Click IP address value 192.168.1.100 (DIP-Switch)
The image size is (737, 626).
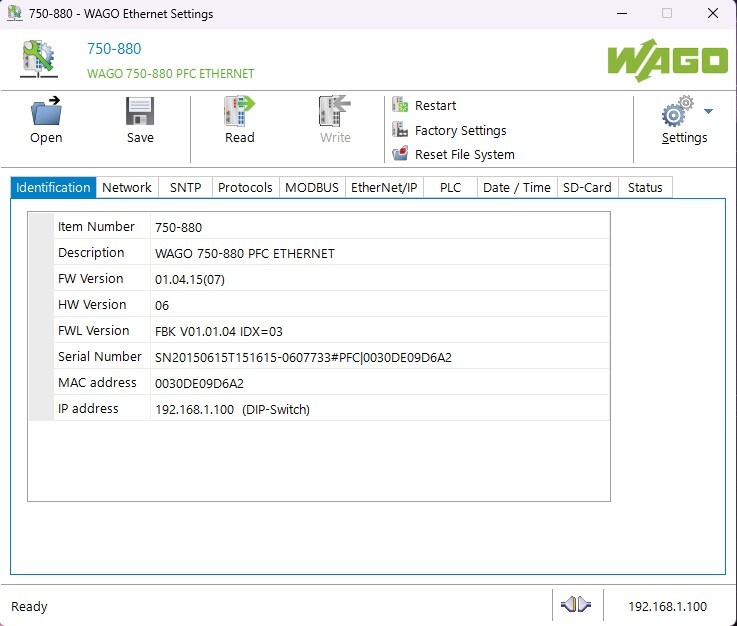coord(232,410)
